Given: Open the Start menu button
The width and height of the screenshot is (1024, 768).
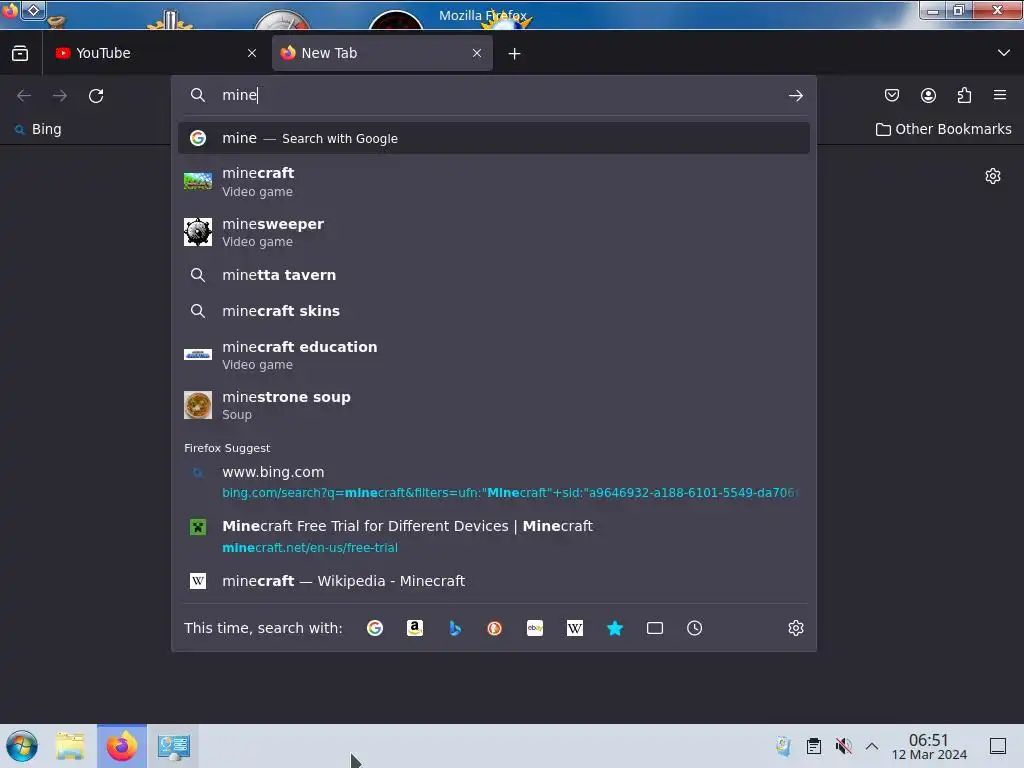Looking at the screenshot, I should pos(22,746).
